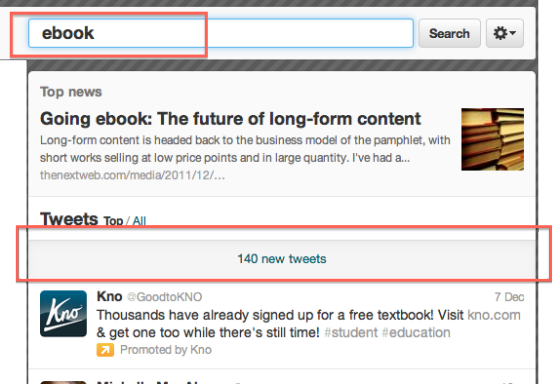The height and width of the screenshot is (384, 560).
Task: Switch to the All tweets filter
Action: (x=139, y=221)
